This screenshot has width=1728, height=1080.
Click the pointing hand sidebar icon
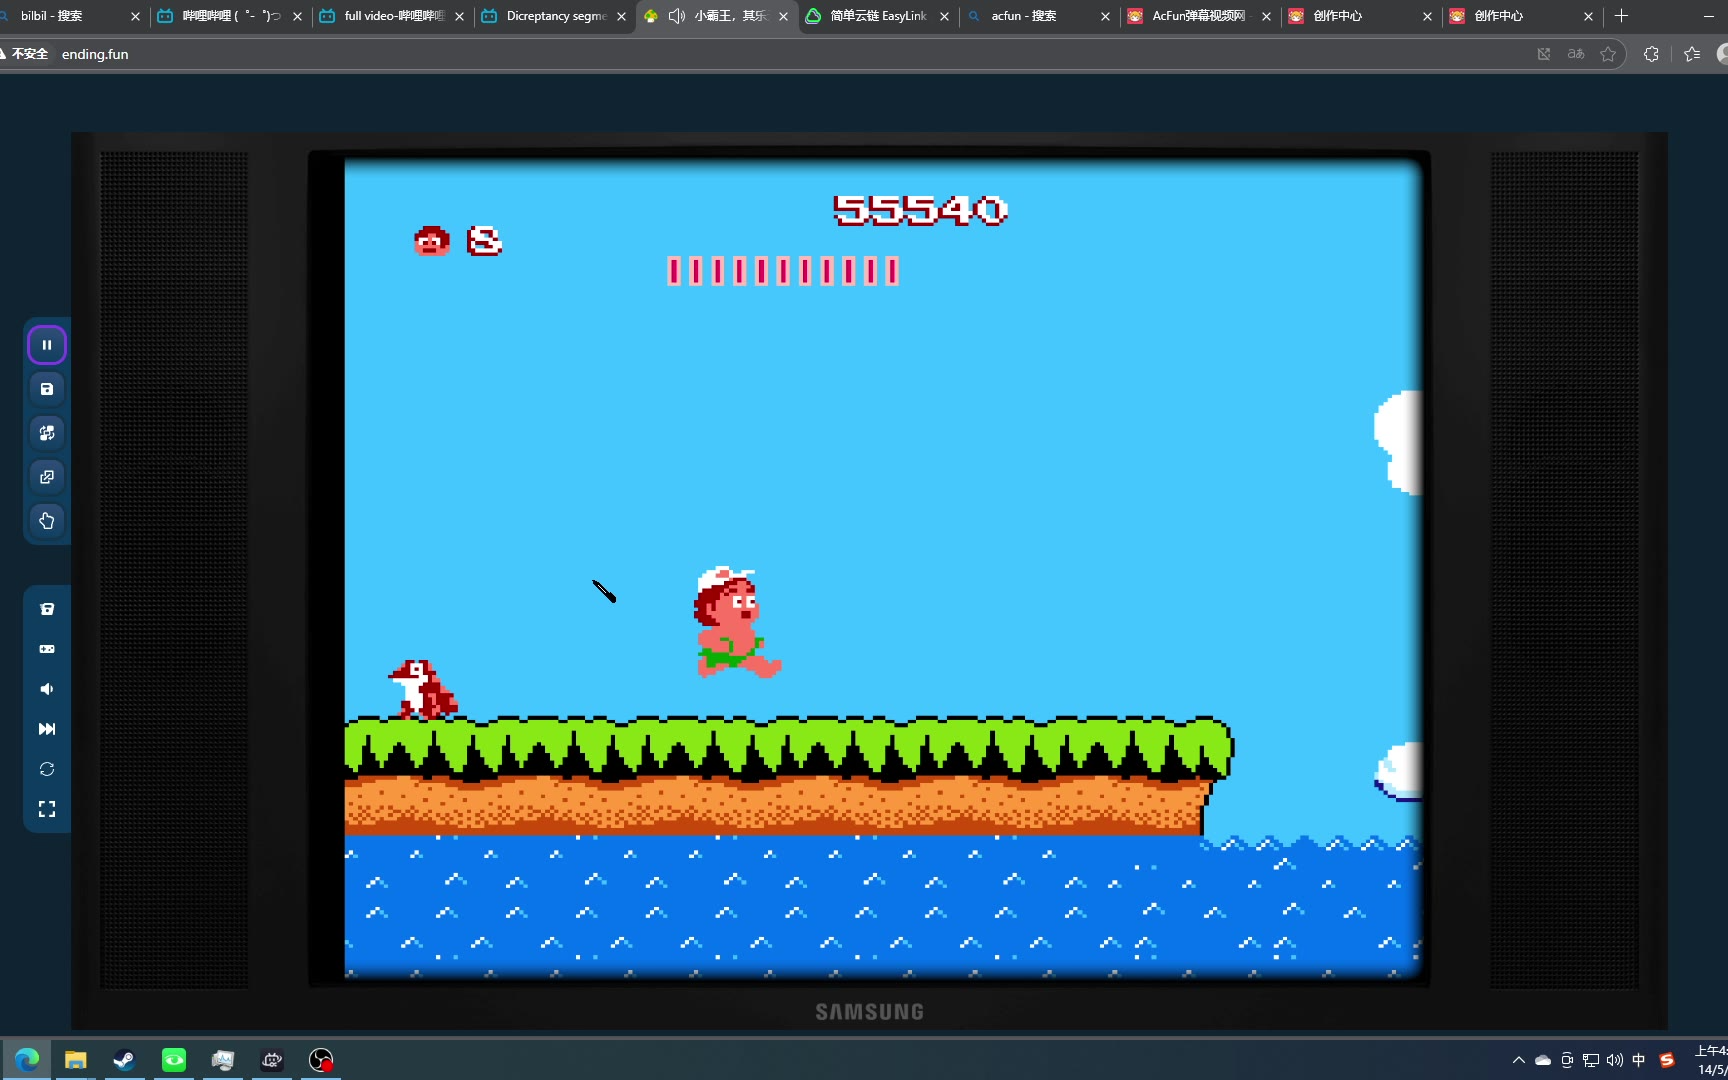(47, 521)
